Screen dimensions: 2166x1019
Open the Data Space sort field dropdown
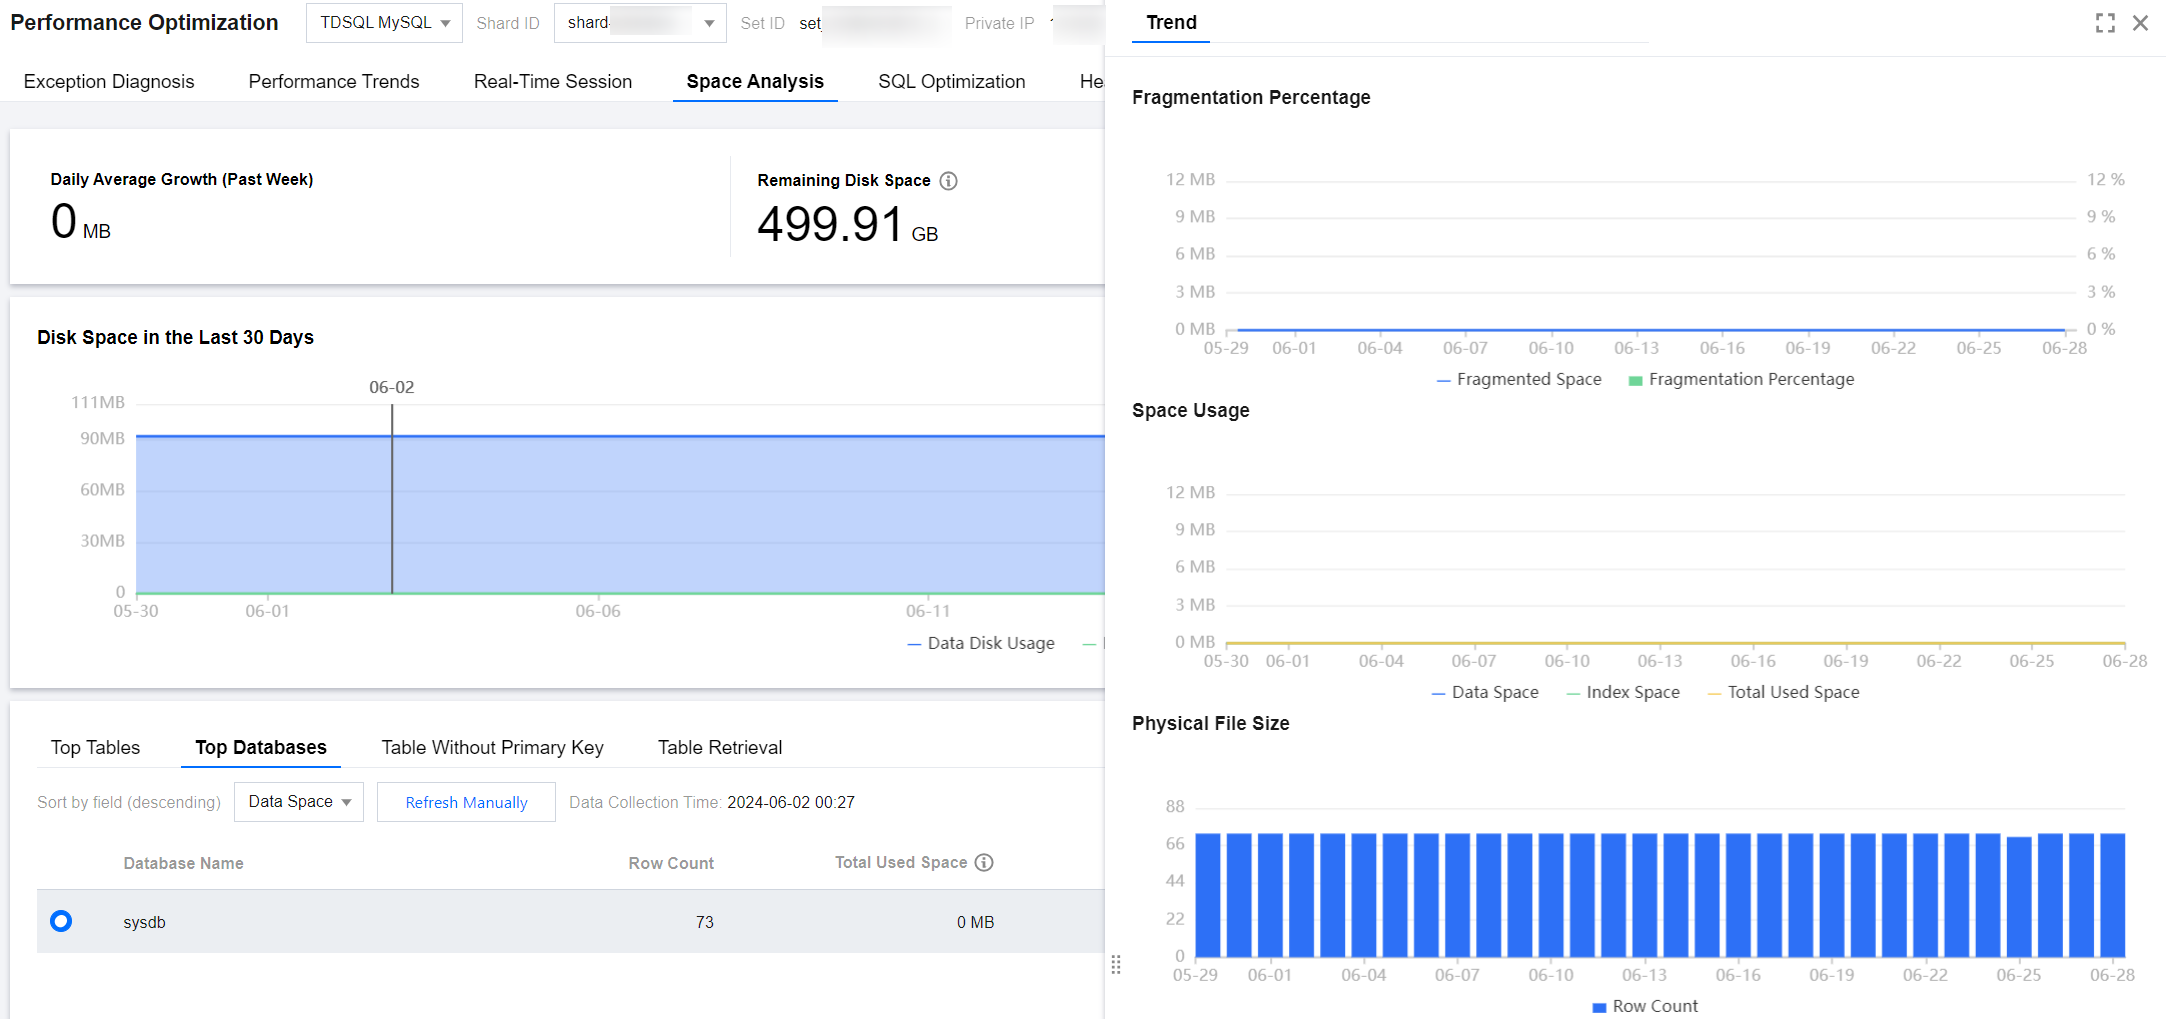click(x=299, y=802)
